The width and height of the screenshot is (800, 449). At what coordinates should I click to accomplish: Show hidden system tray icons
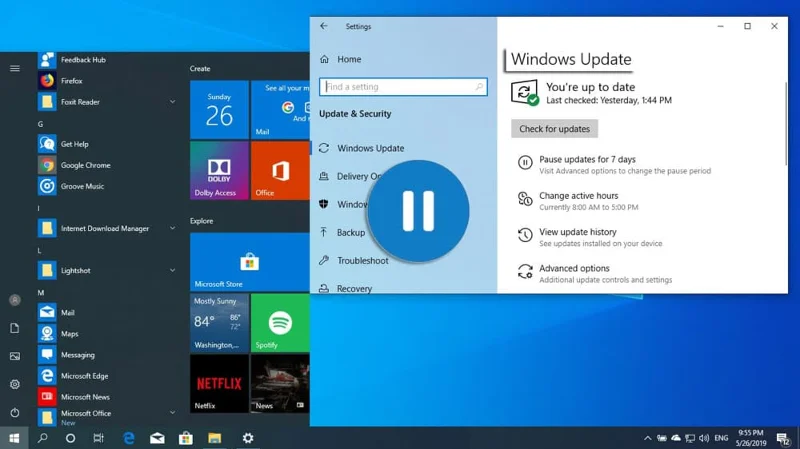click(647, 438)
